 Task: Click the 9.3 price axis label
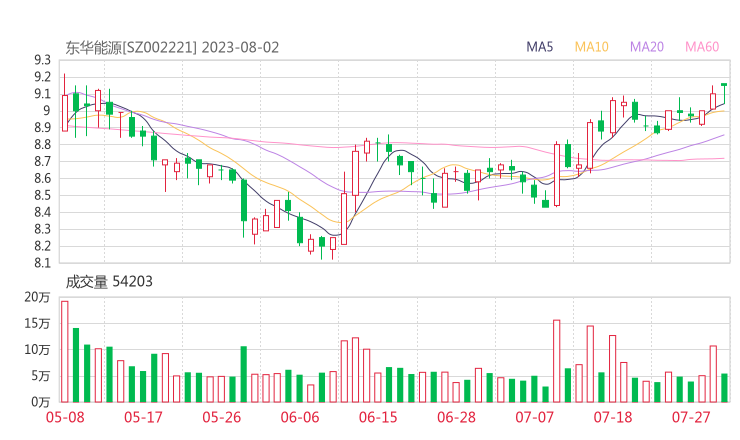(x=42, y=60)
